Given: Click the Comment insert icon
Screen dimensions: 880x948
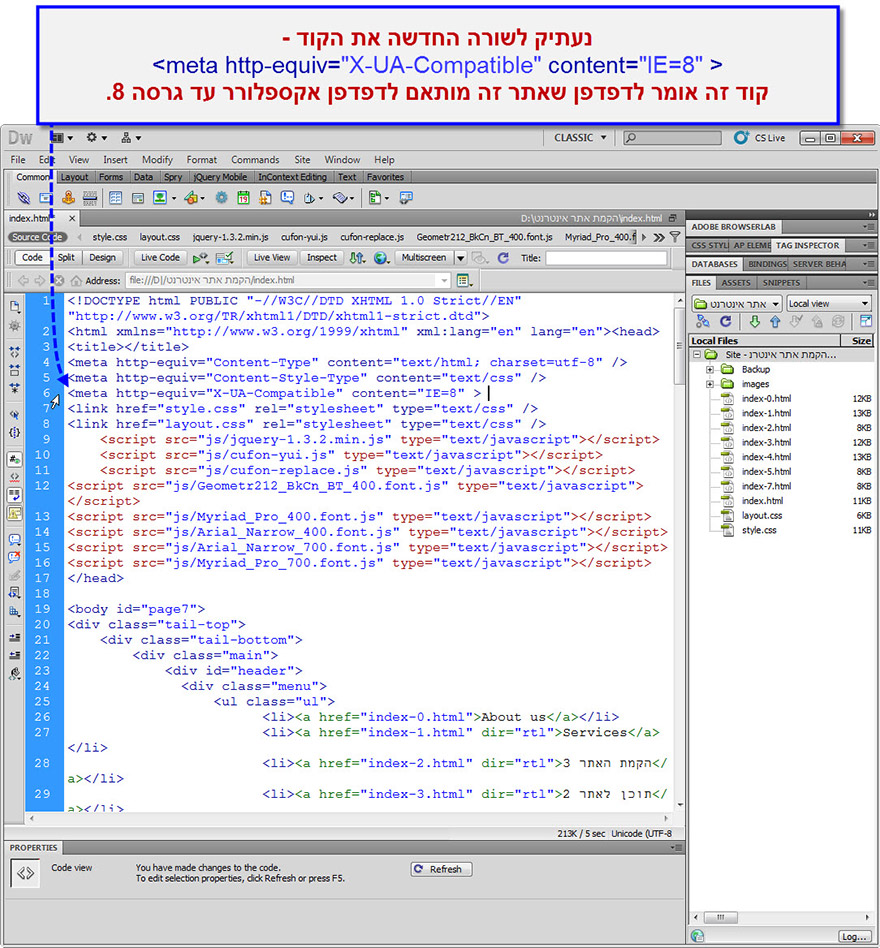Looking at the screenshot, I should 288,198.
